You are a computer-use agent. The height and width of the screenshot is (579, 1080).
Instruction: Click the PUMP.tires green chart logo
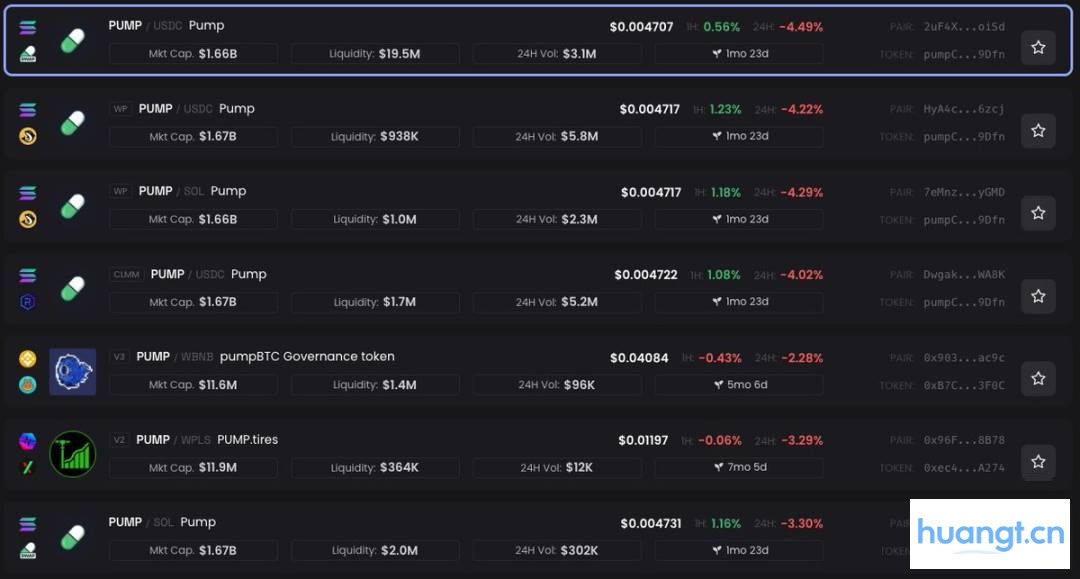(x=72, y=454)
